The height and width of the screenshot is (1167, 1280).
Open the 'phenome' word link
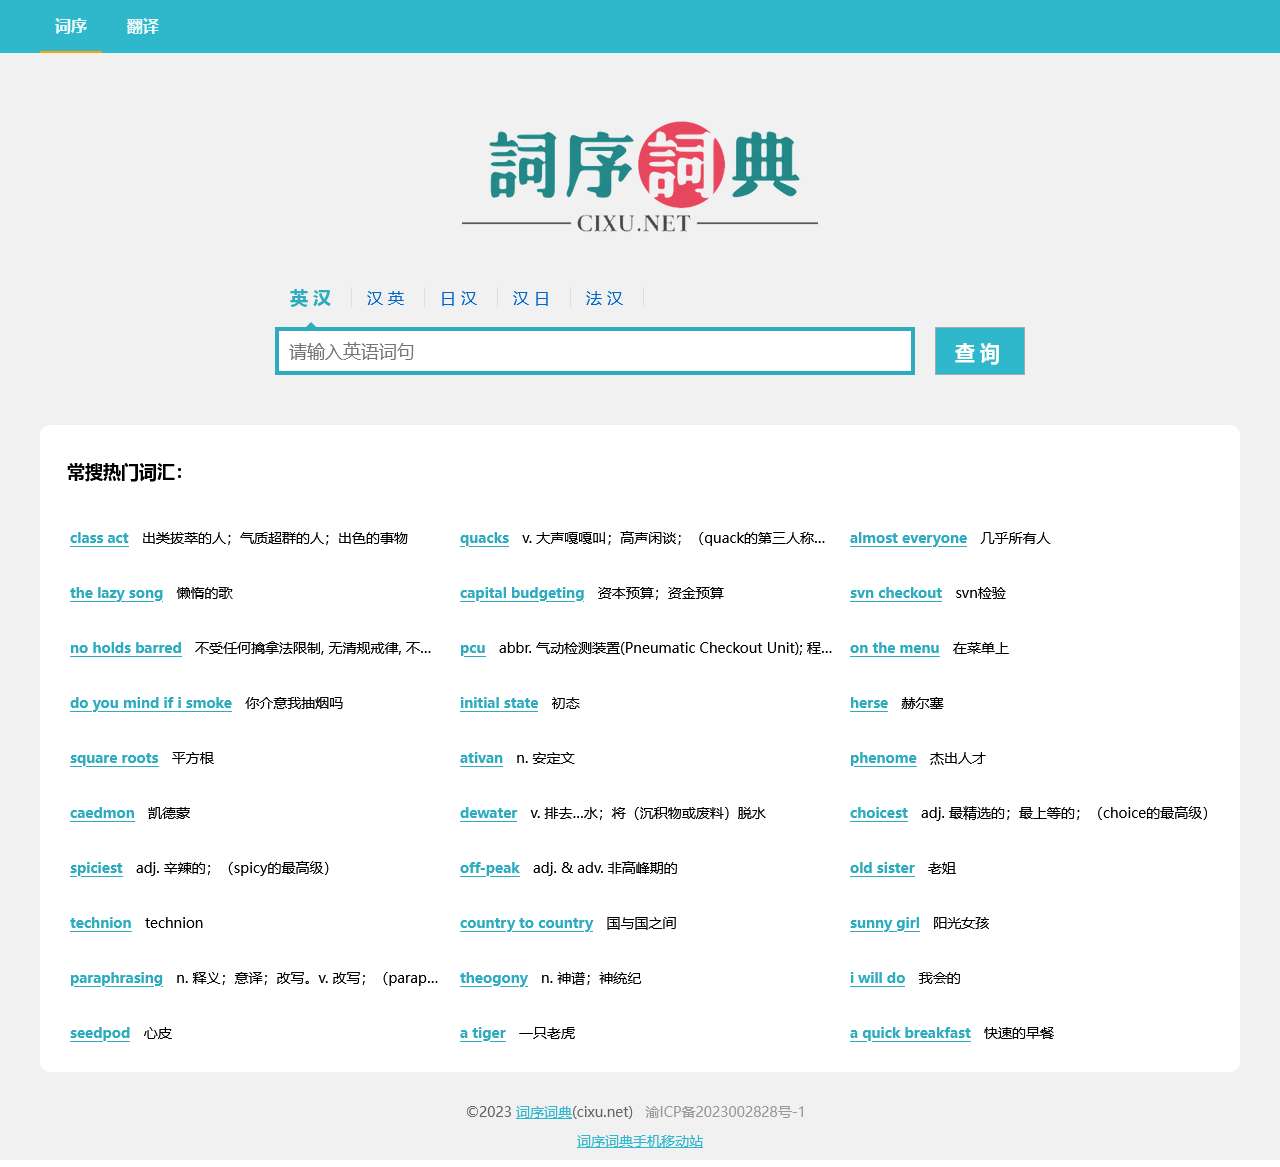(x=883, y=758)
